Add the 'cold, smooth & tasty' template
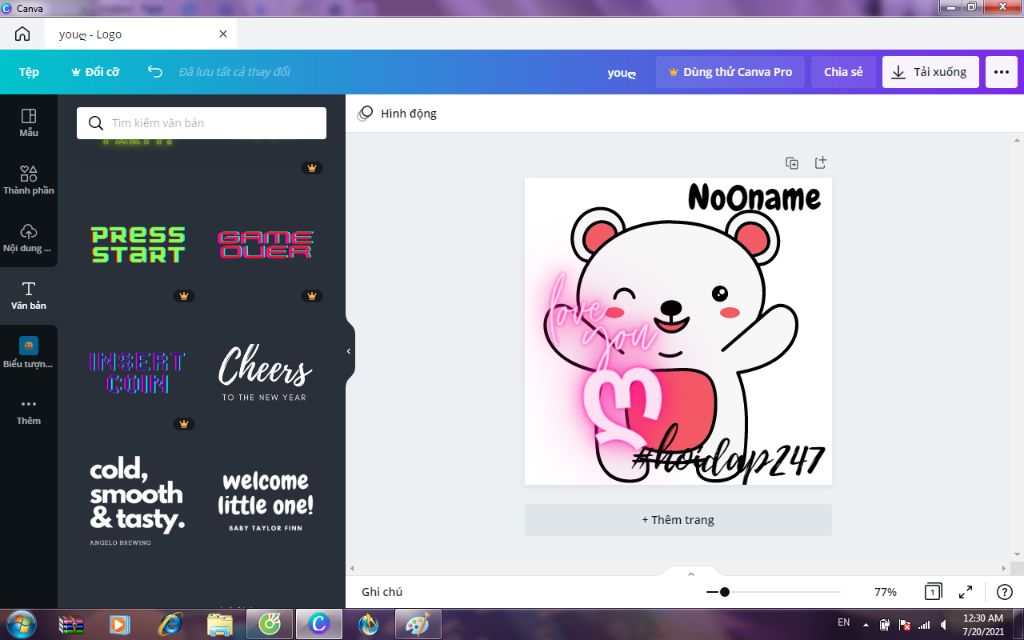 [x=136, y=502]
